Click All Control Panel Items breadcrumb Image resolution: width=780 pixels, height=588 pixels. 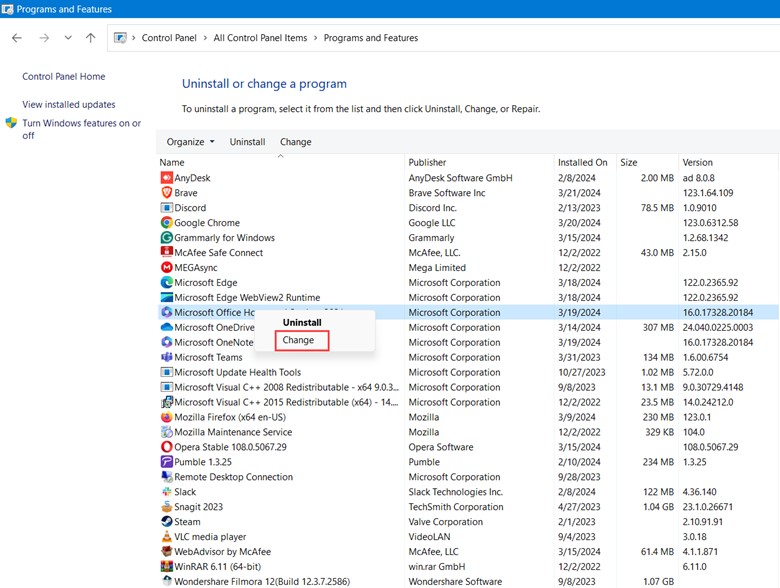pos(260,38)
